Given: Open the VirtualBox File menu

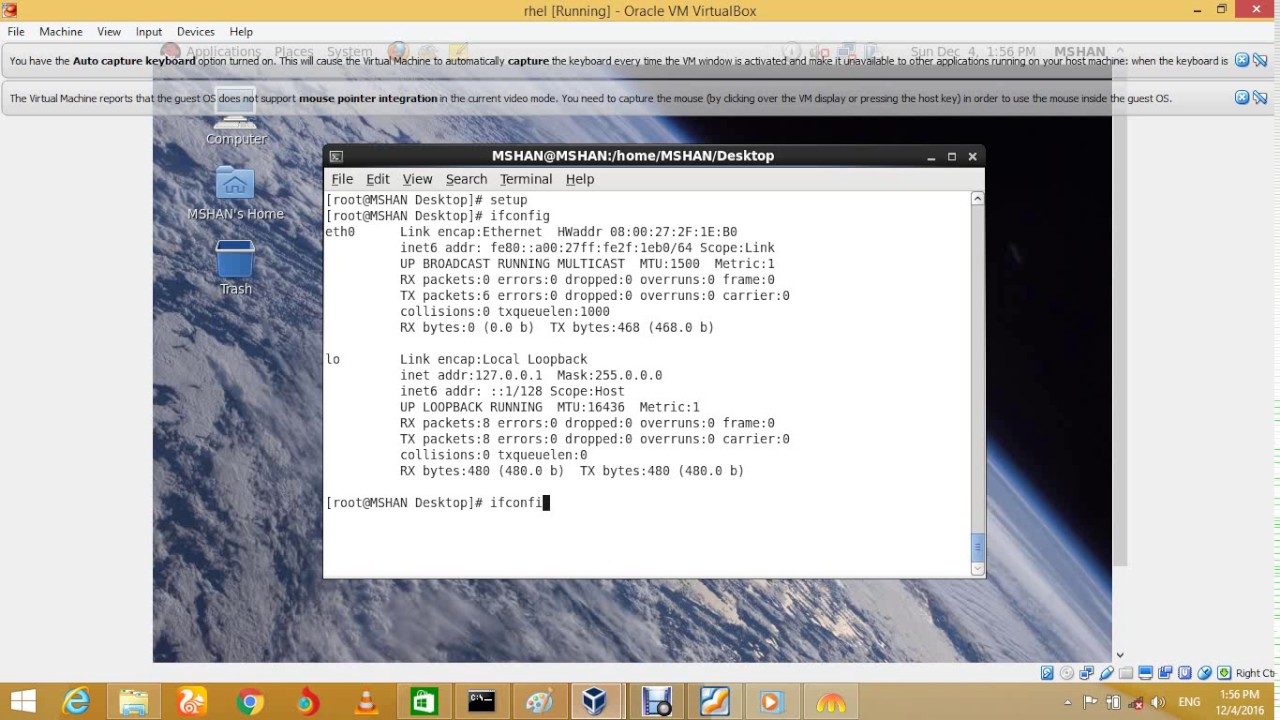Looking at the screenshot, I should pos(16,32).
